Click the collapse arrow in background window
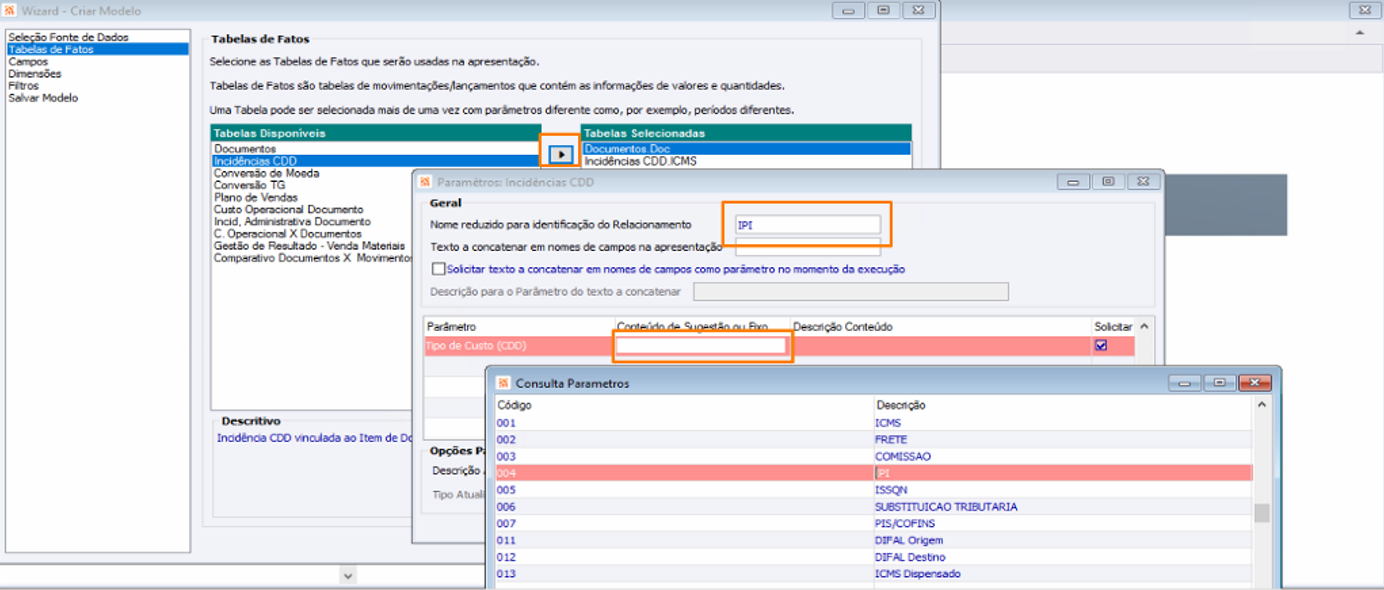Image resolution: width=1384 pixels, height=590 pixels. point(1360,33)
